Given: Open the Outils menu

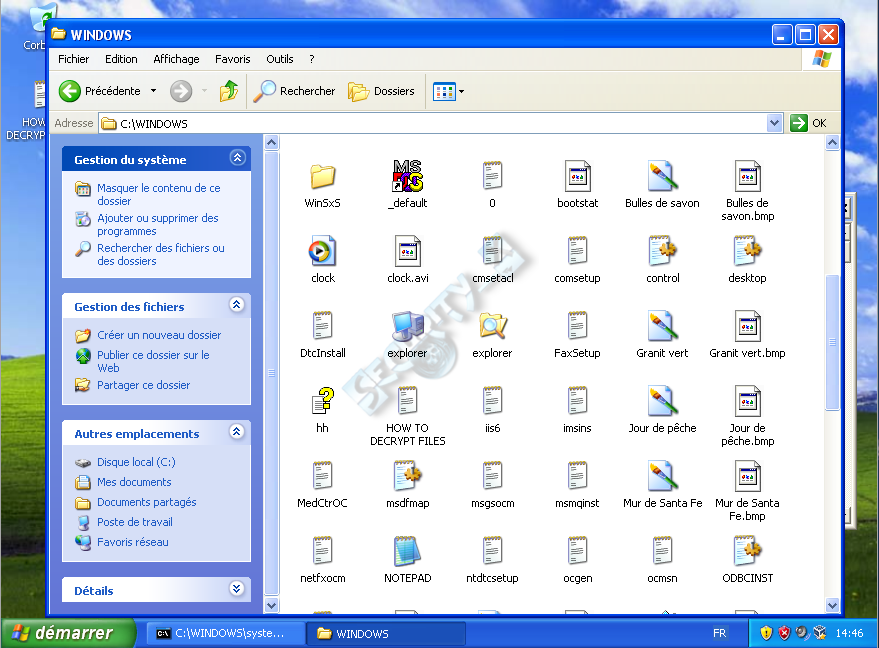Looking at the screenshot, I should pos(280,59).
